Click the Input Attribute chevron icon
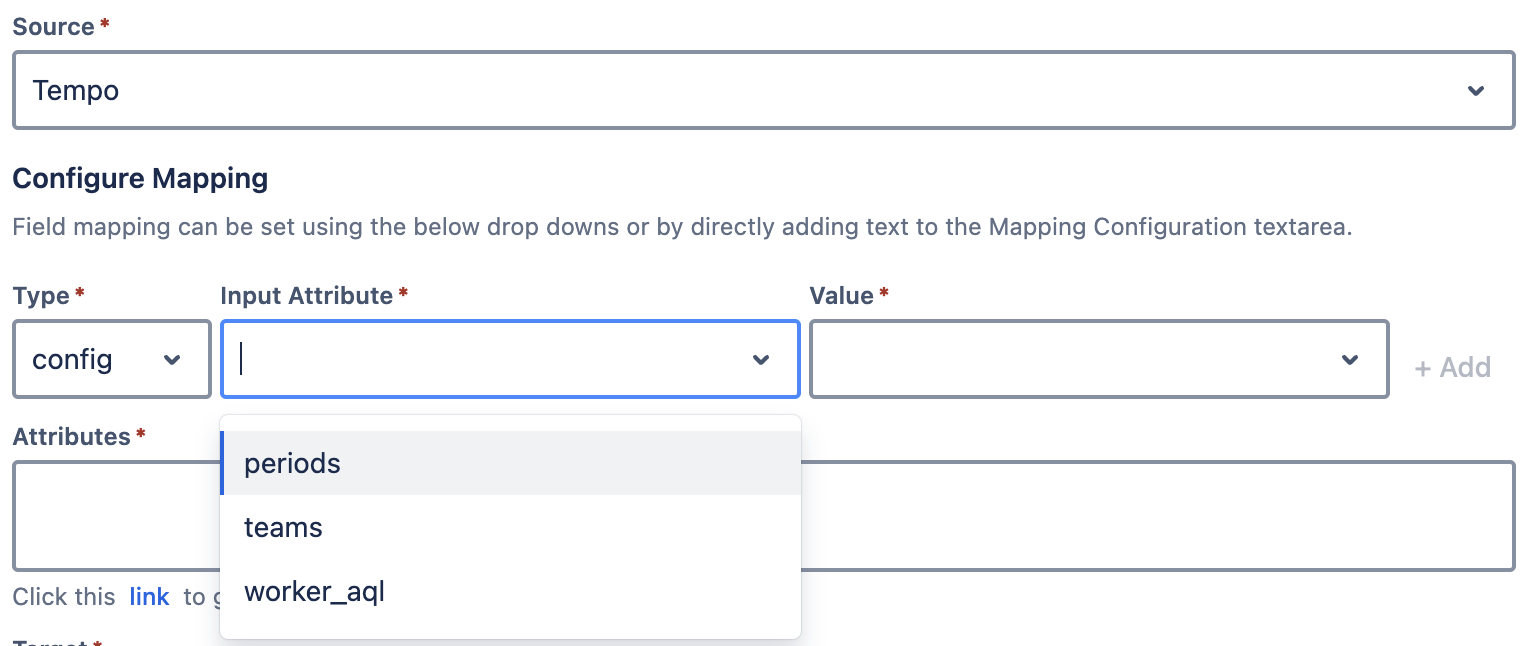The width and height of the screenshot is (1536, 646). (761, 359)
